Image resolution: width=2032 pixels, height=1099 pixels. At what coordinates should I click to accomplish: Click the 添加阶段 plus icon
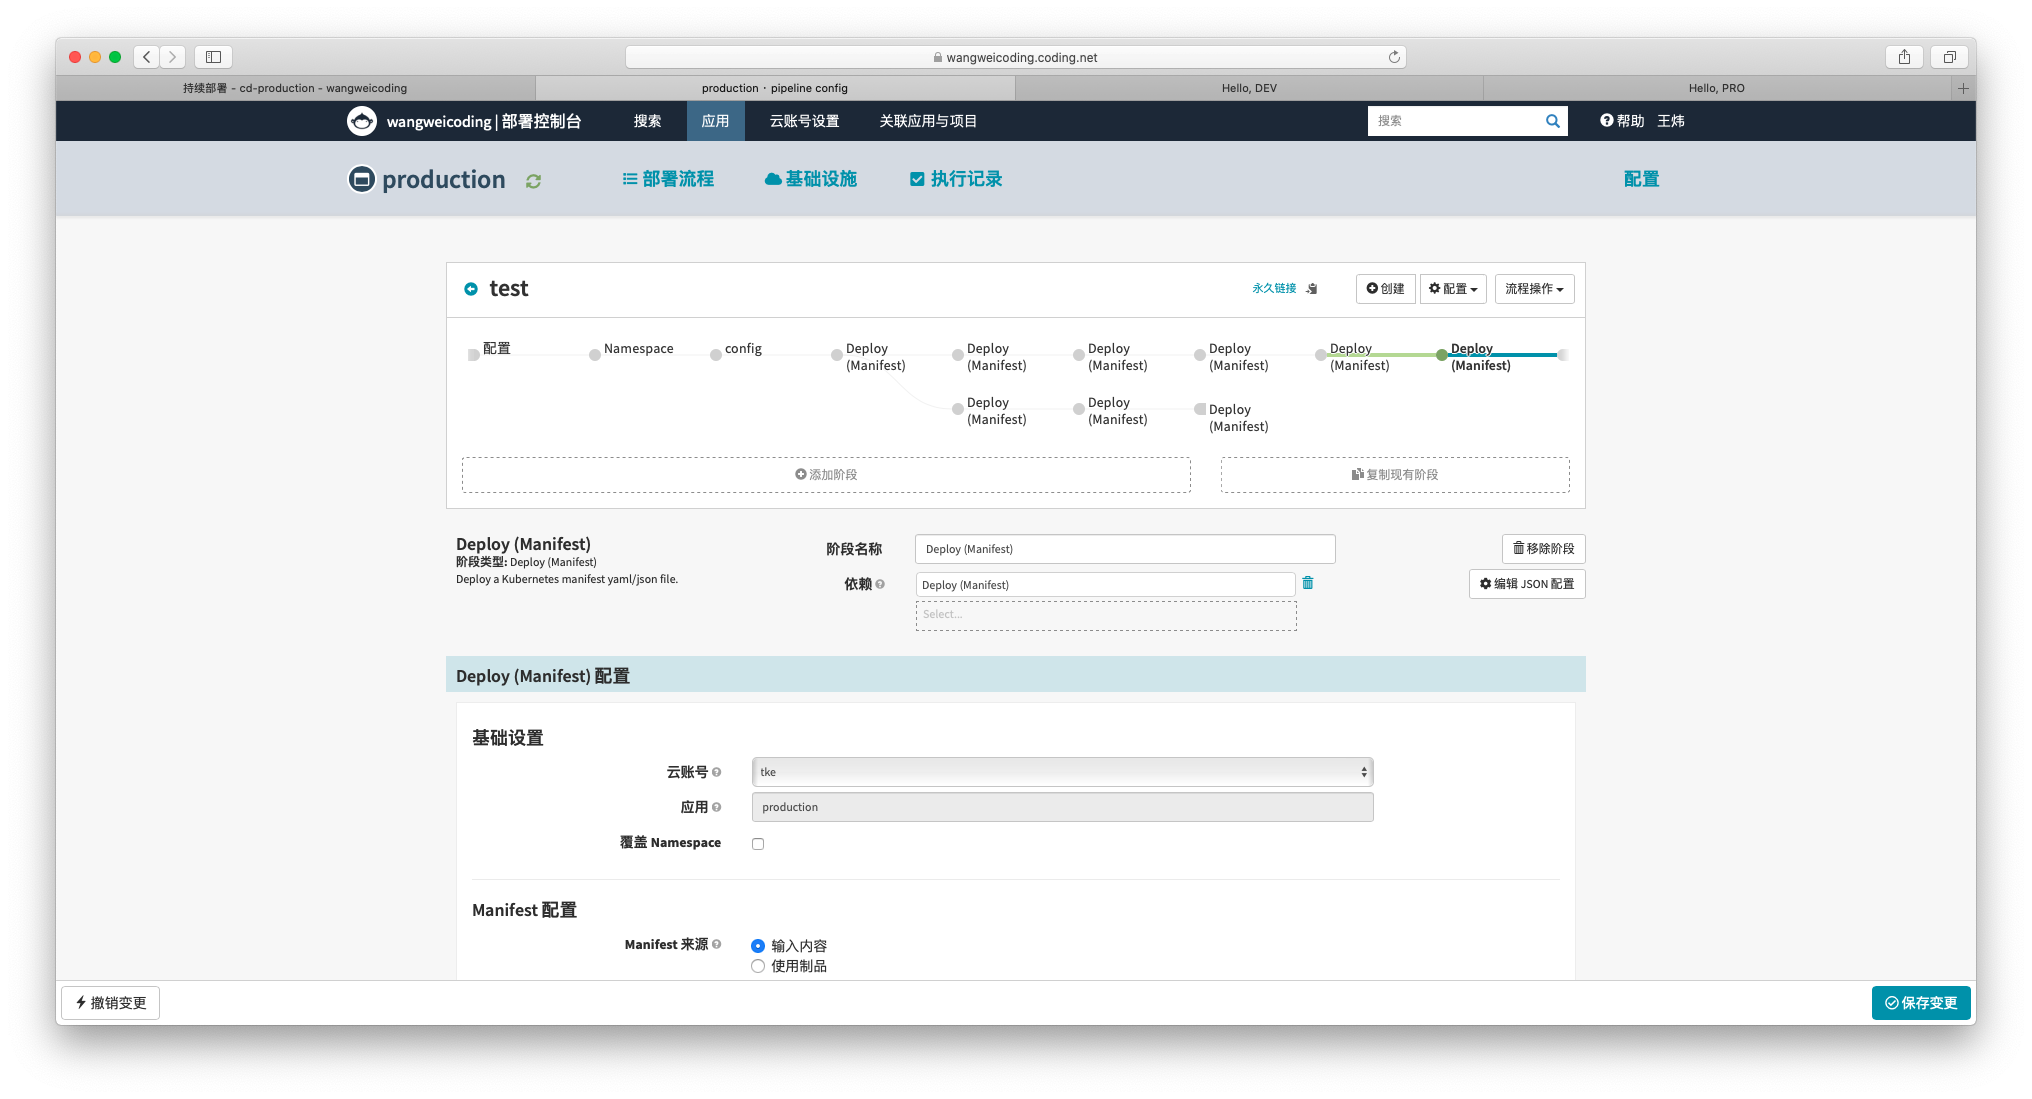pos(801,474)
